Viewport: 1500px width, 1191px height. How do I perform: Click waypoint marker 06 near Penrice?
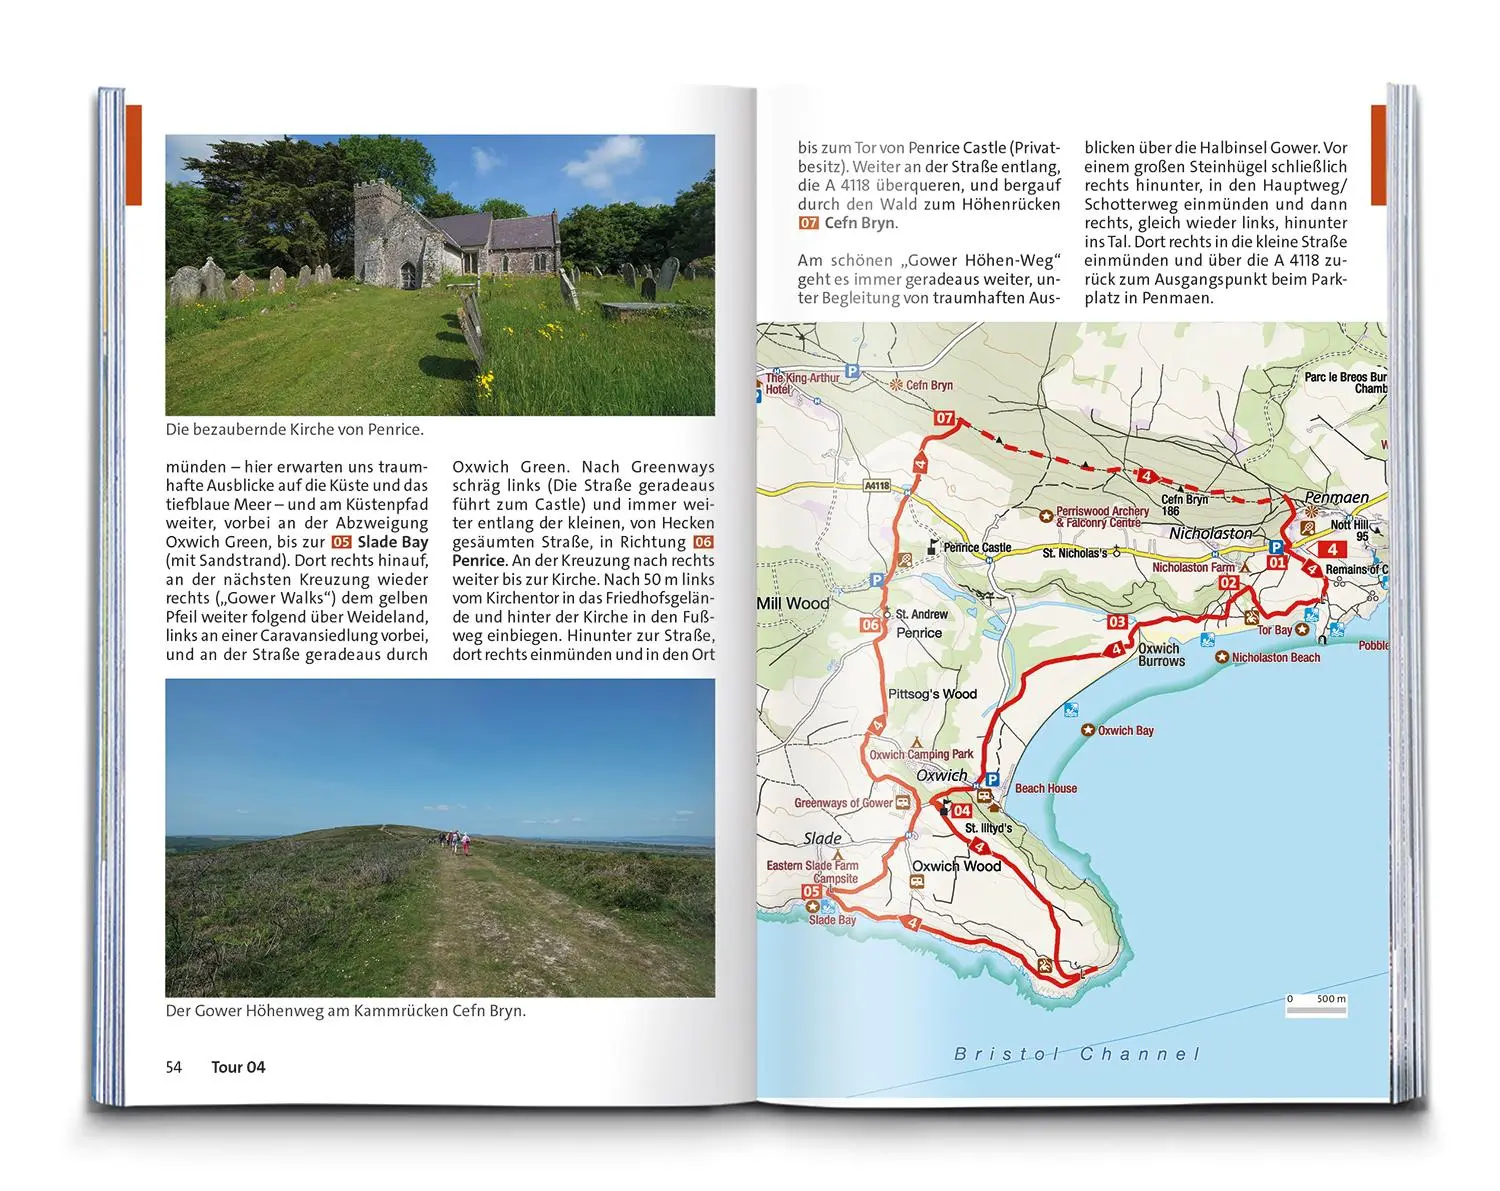pos(870,625)
